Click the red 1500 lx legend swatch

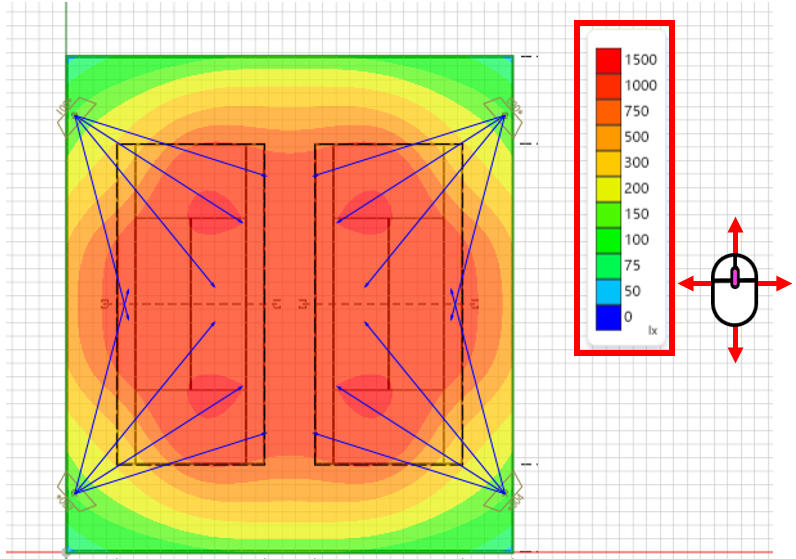coord(608,60)
